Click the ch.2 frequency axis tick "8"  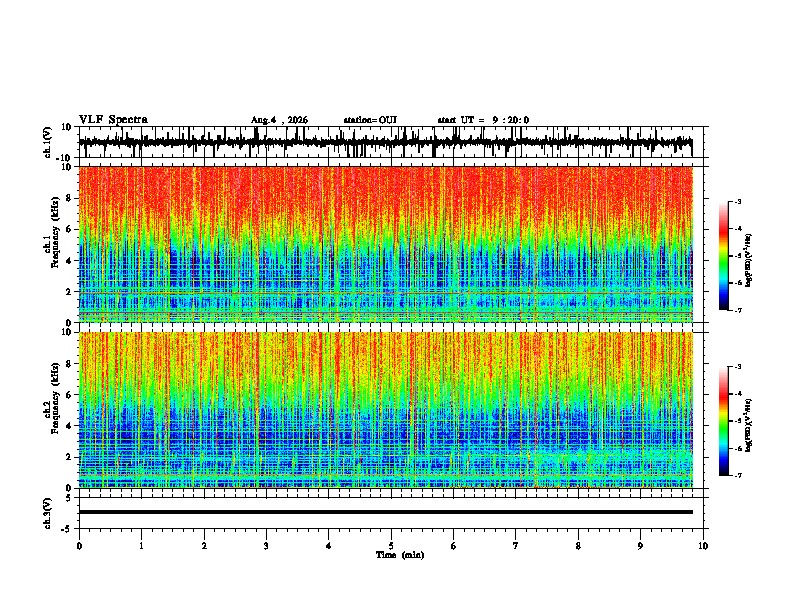click(x=69, y=364)
